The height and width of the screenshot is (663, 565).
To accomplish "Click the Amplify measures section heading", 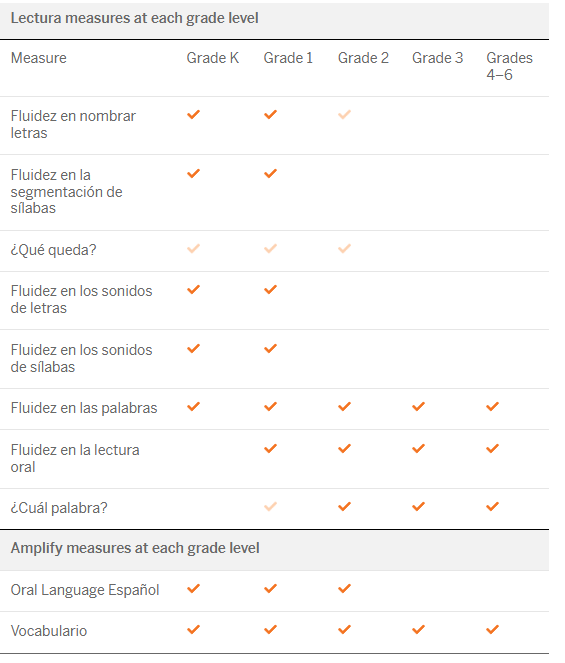I will (135, 548).
